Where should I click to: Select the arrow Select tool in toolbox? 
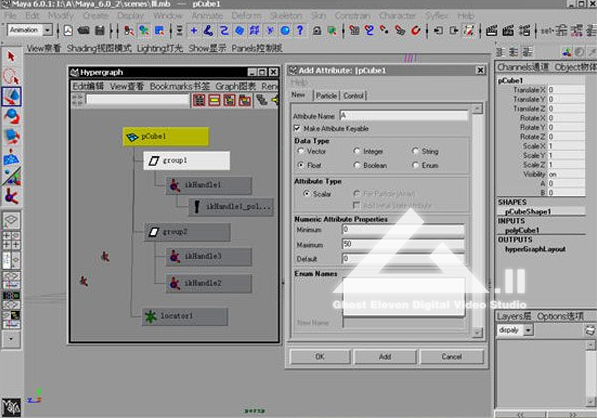tap(11, 57)
